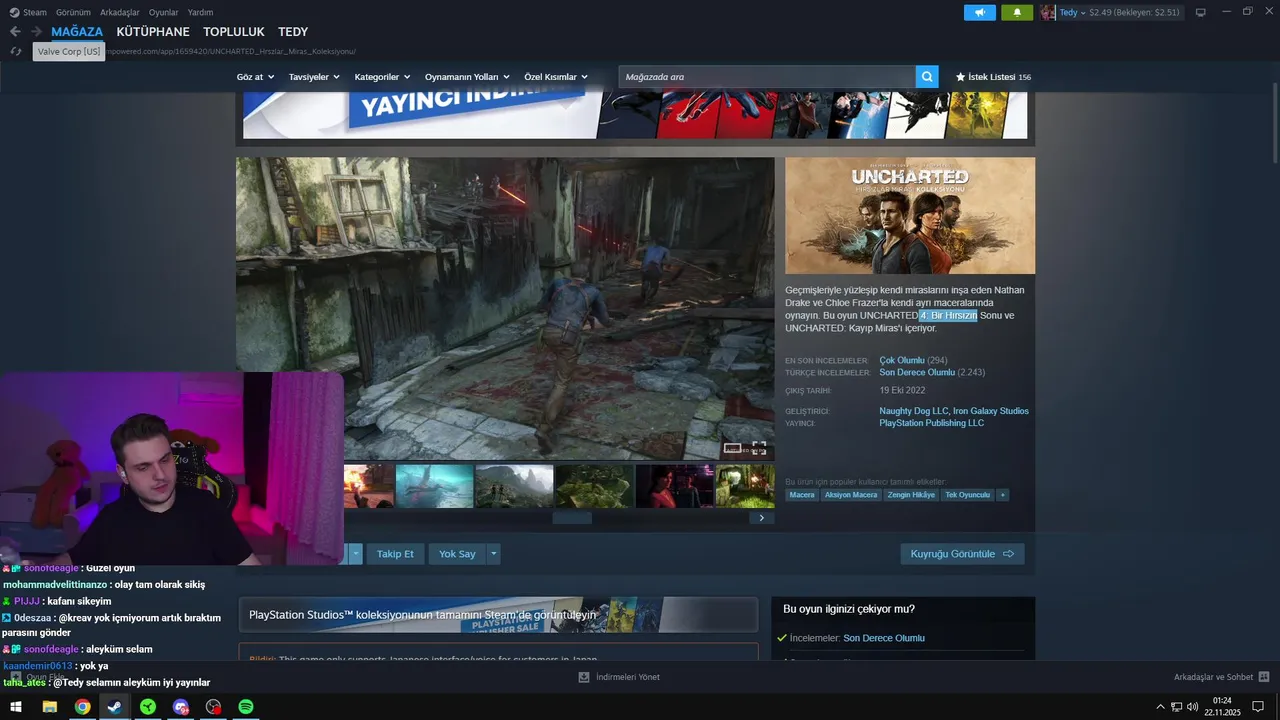Open the green branch-logo app on taskbar

[148, 707]
